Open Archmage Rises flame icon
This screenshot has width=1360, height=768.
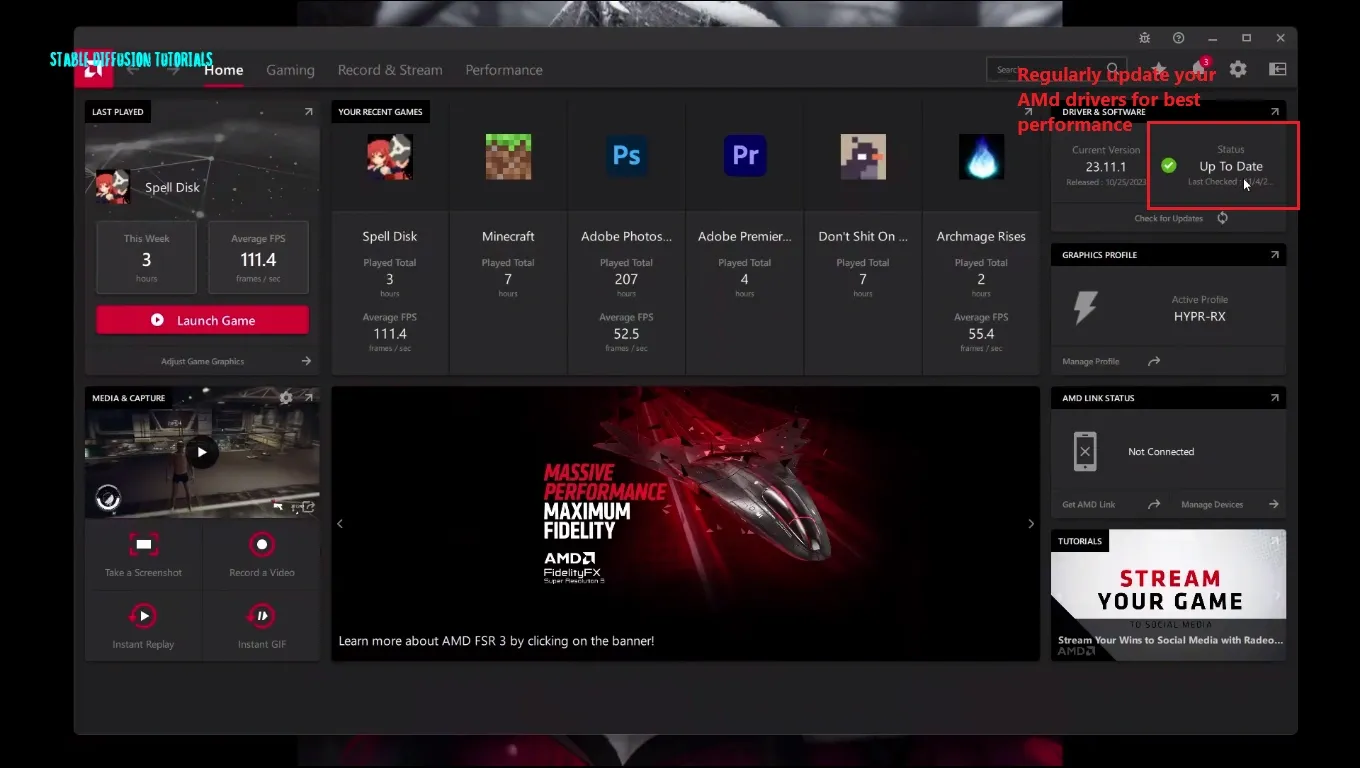click(x=981, y=157)
